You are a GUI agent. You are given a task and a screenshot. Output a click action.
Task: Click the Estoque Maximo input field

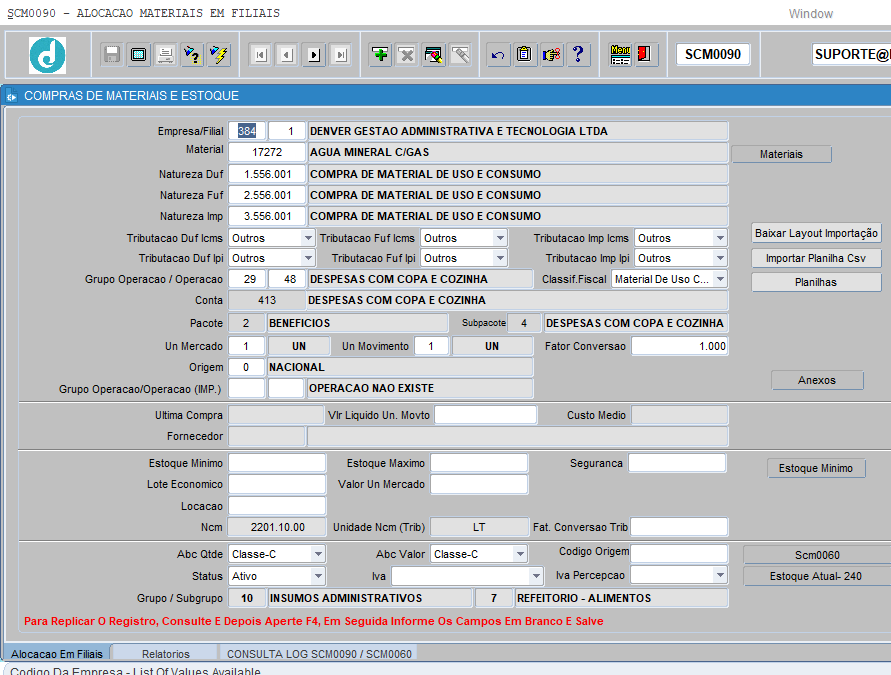click(479, 463)
